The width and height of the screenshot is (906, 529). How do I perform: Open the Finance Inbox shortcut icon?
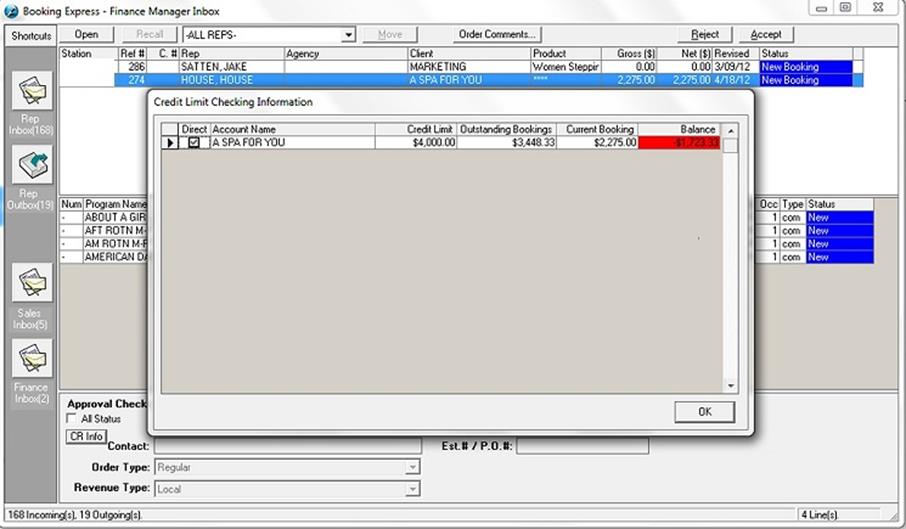30,359
